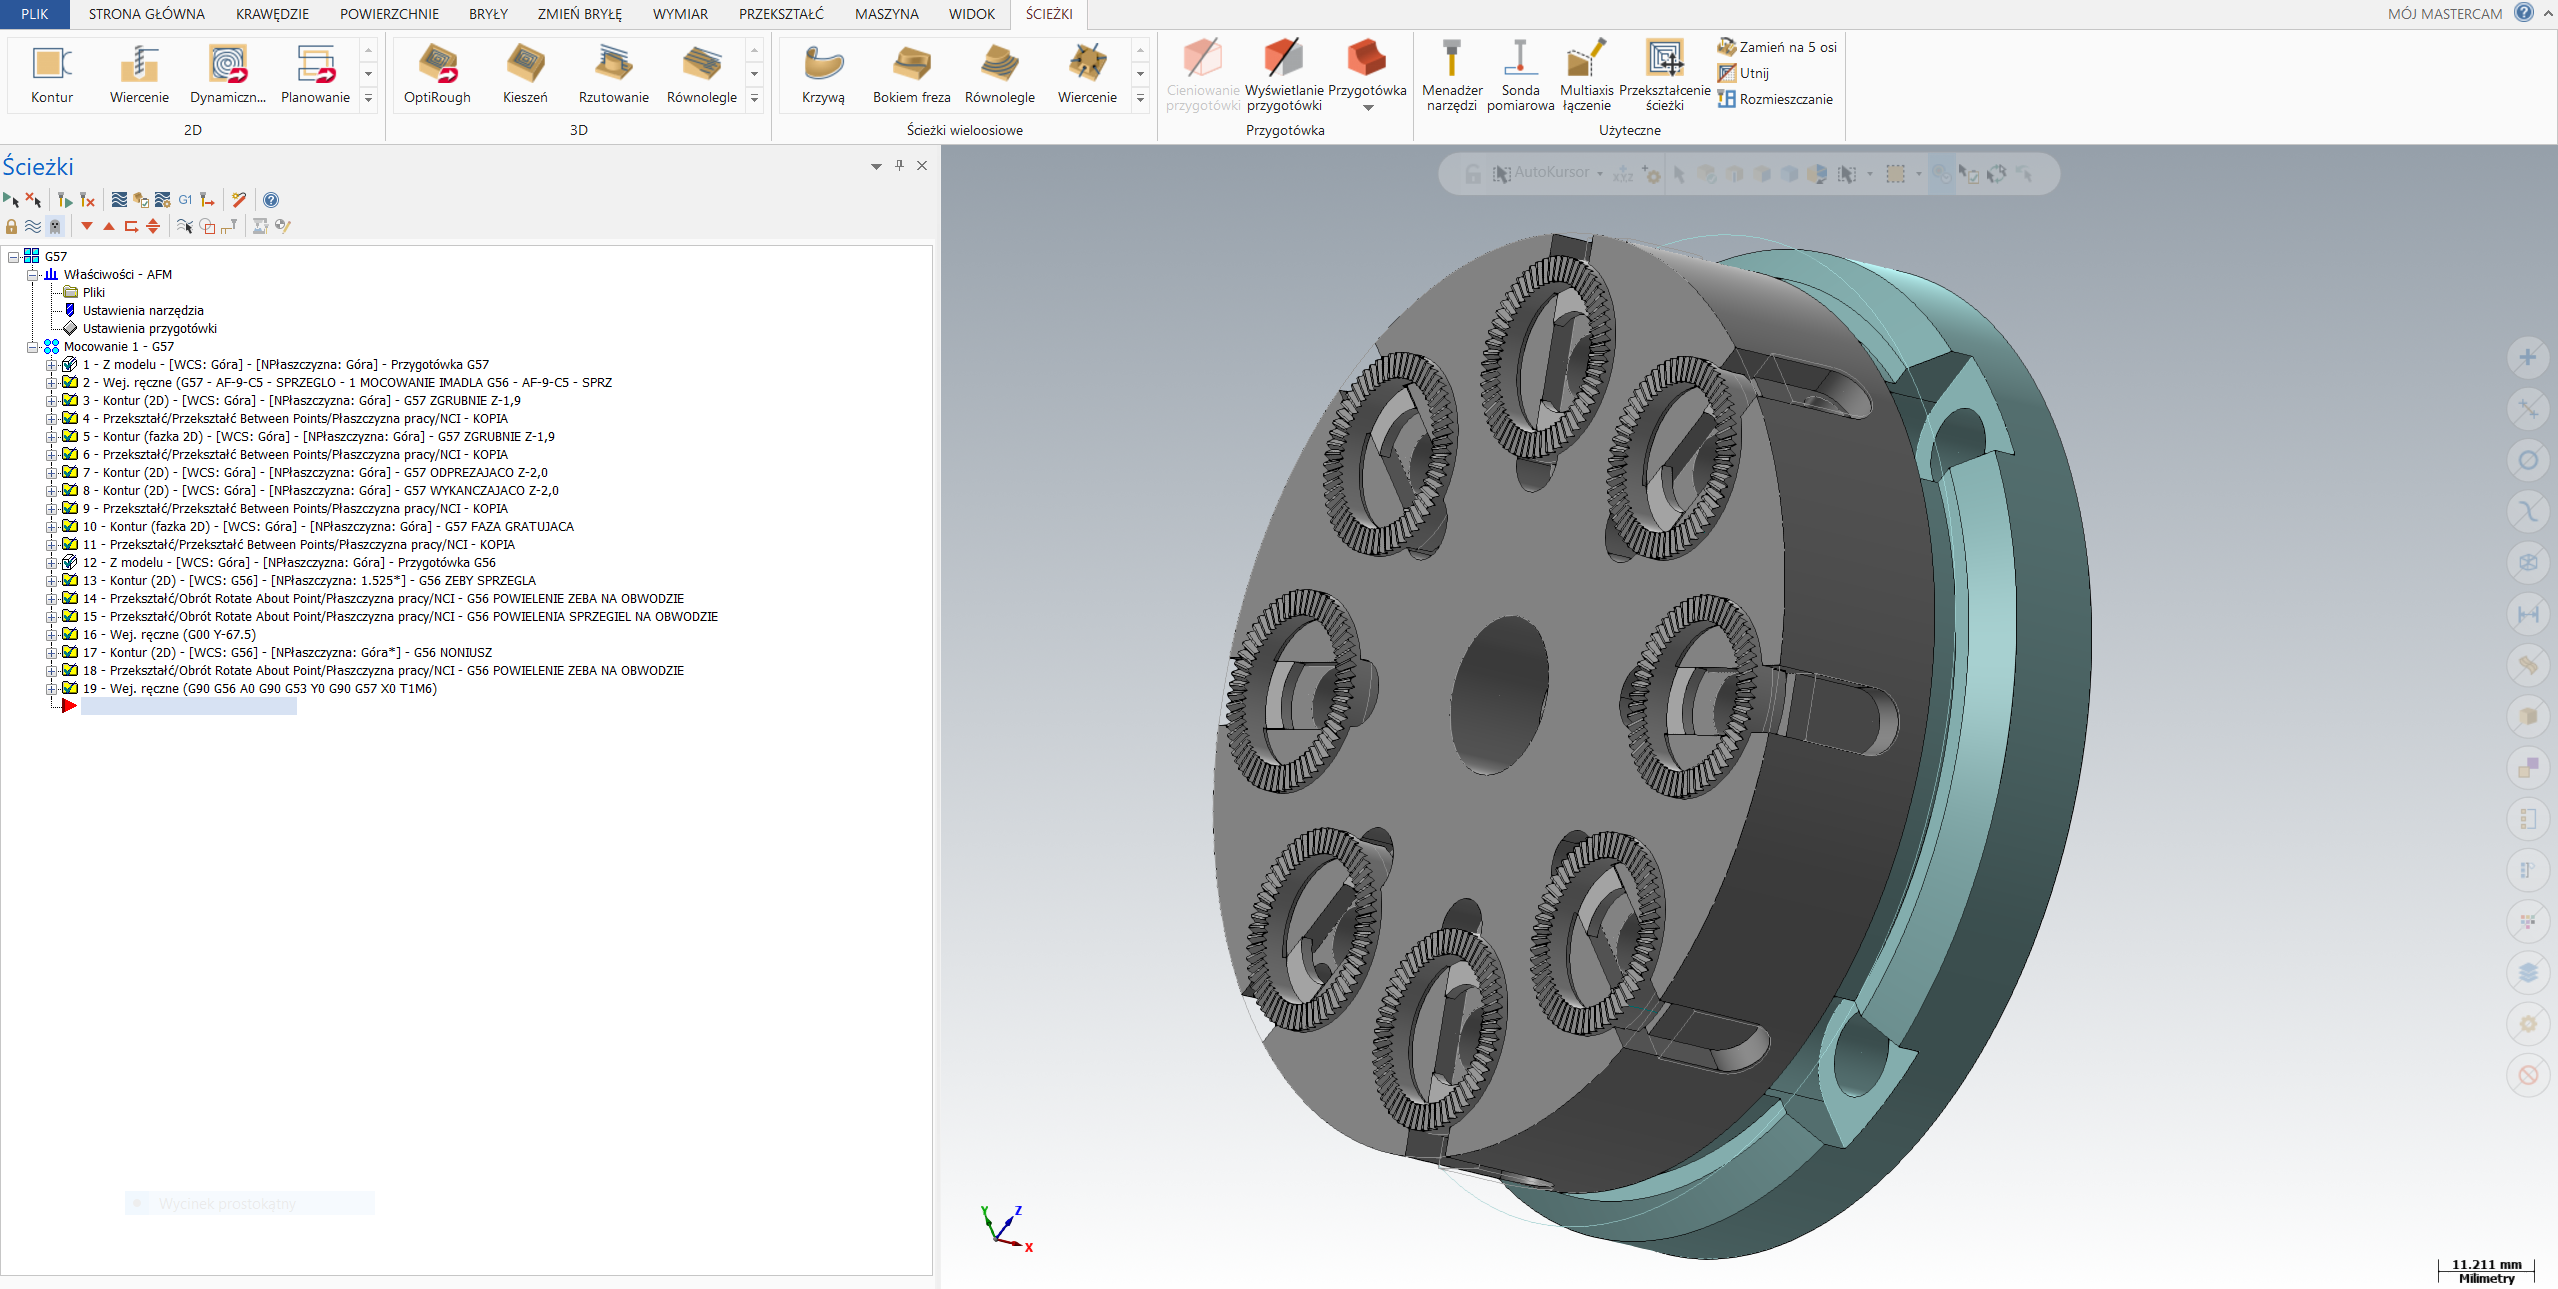The image size is (2558, 1289).
Task: Open the BRYŁY ribbon tab
Action: [x=488, y=14]
